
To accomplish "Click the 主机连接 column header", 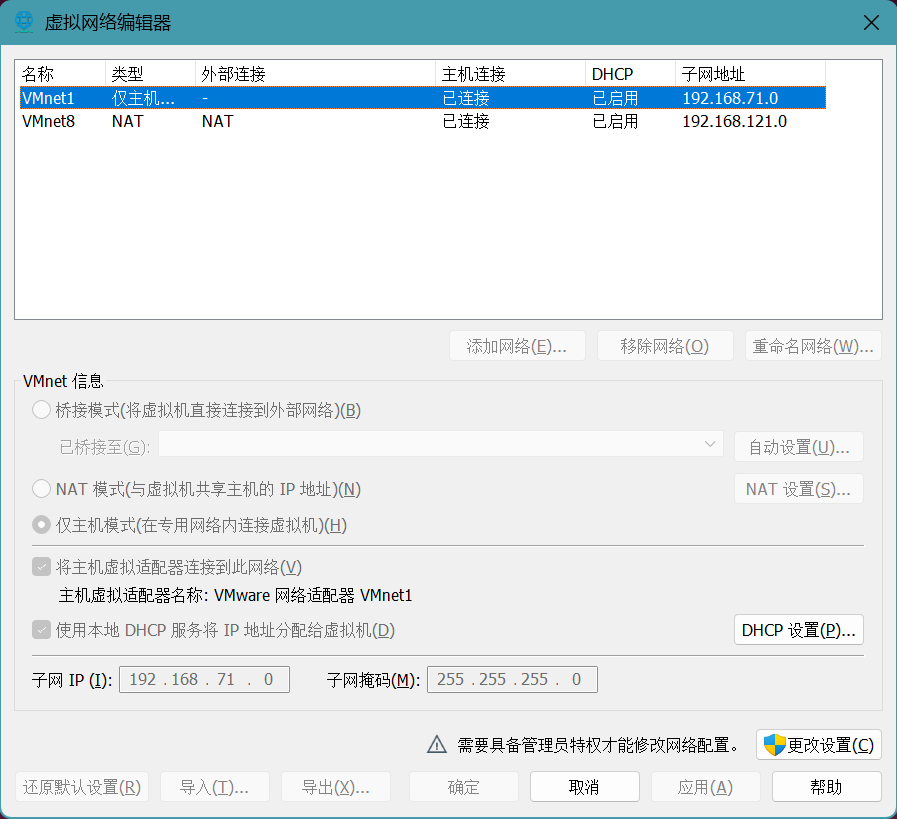I will (x=510, y=74).
